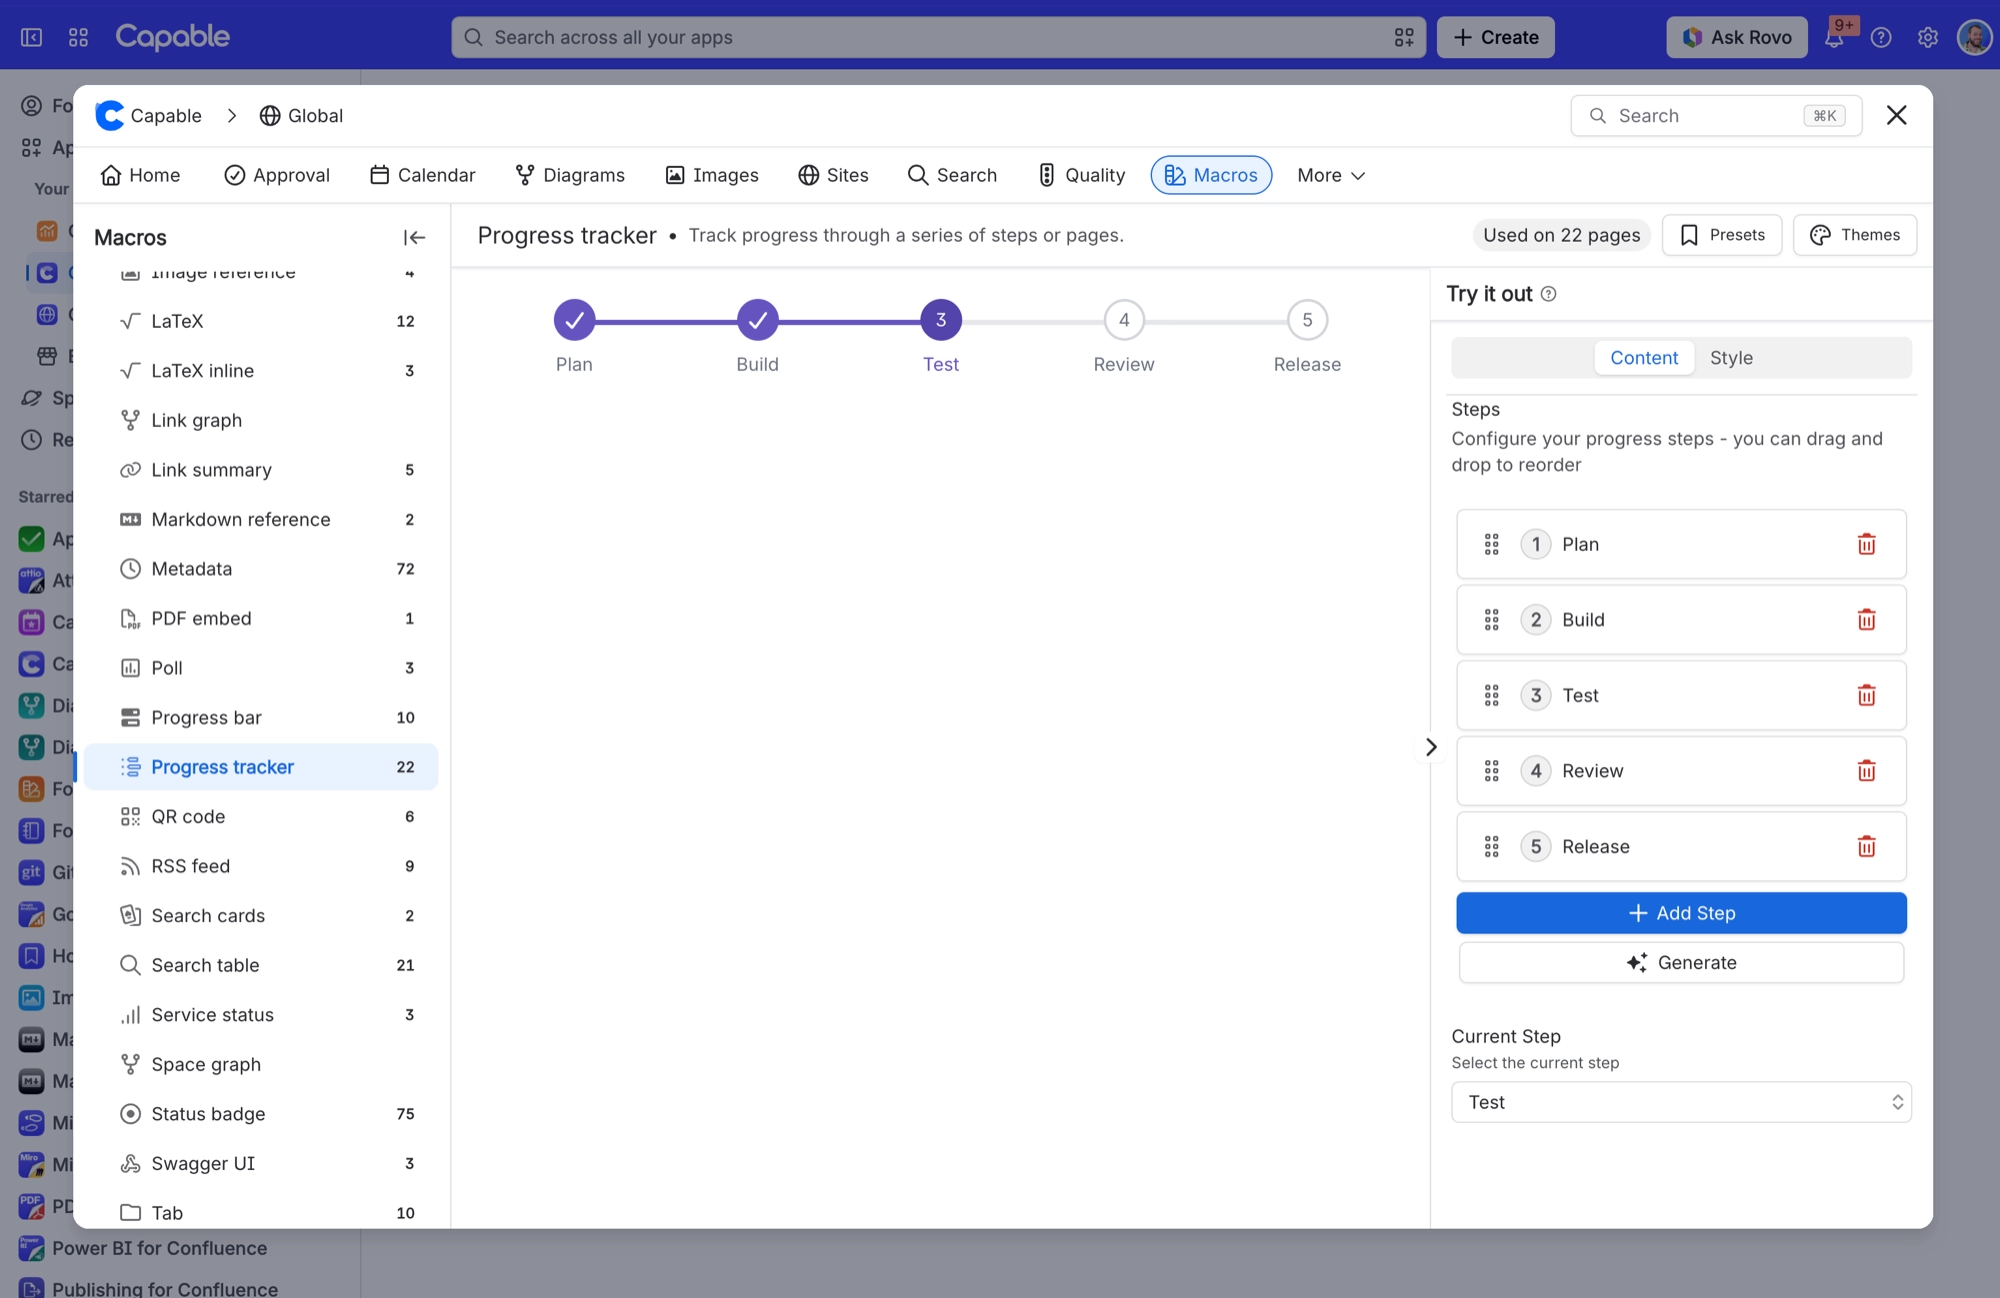
Task: Click the Generate button
Action: point(1681,963)
